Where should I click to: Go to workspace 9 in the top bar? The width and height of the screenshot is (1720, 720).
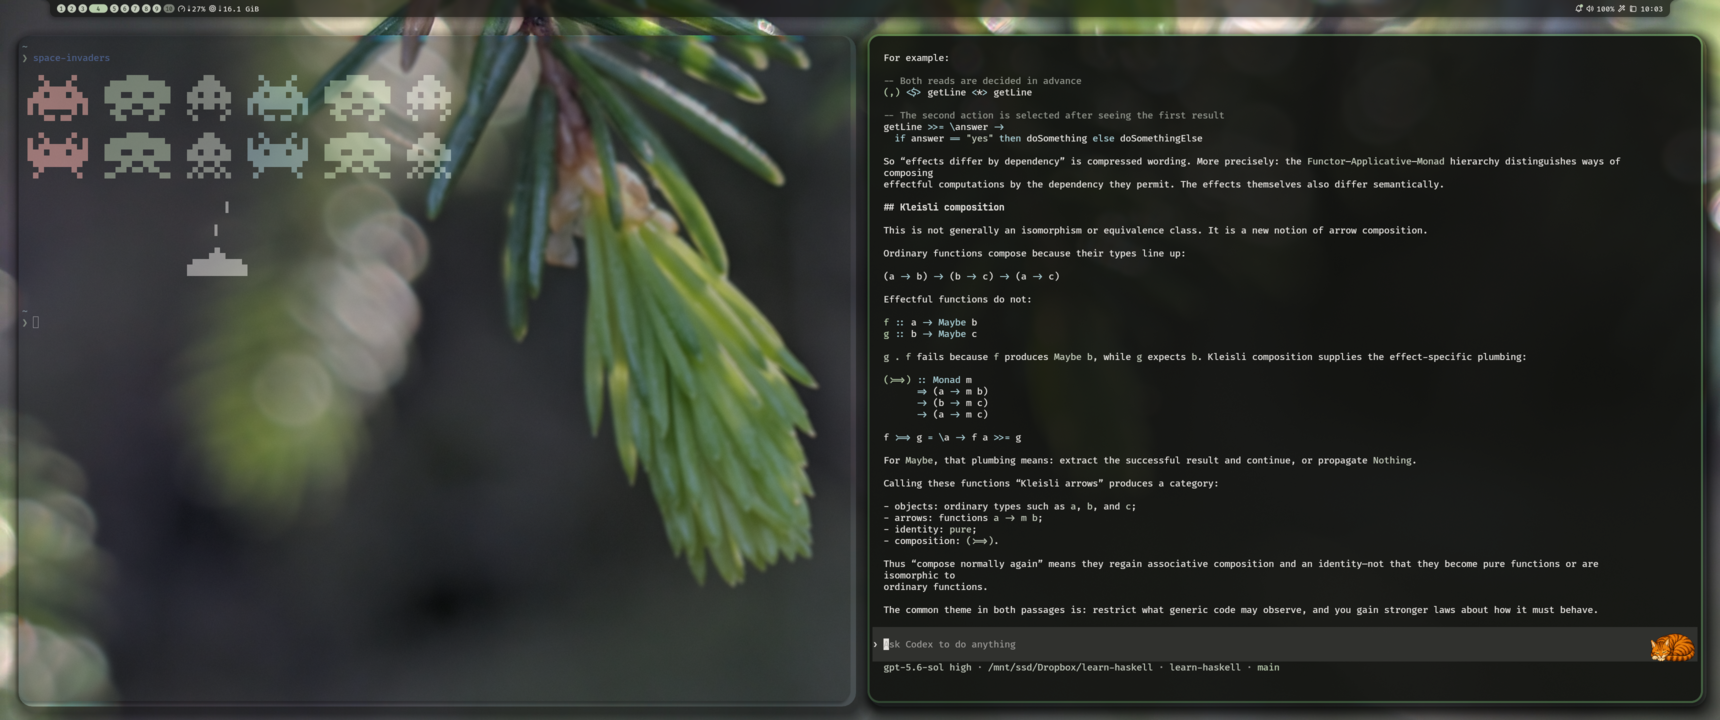pos(157,8)
